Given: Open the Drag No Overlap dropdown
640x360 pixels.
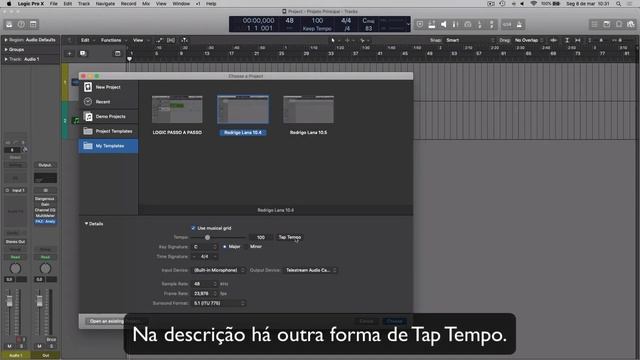Looking at the screenshot, I should pos(528,40).
